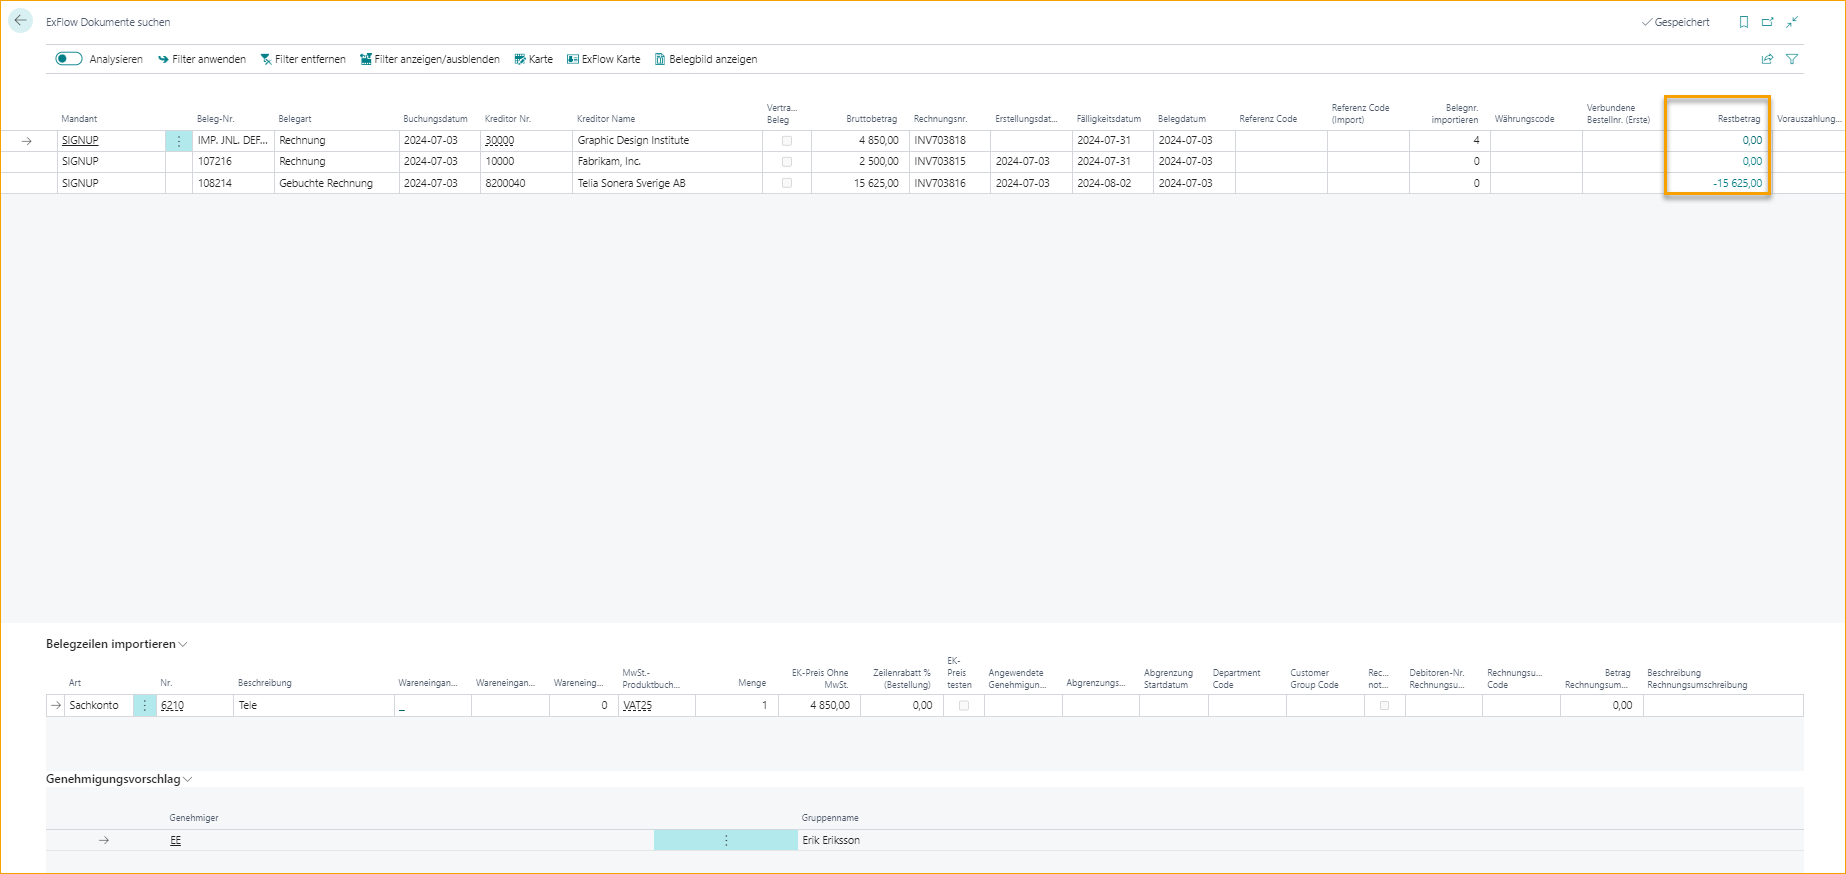1846x874 pixels.
Task: Click Filter anwenden in the action bar
Action: point(202,59)
